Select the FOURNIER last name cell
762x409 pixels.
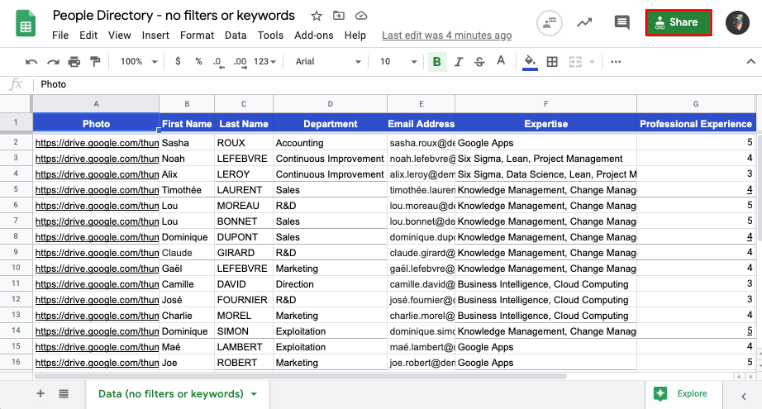pyautogui.click(x=243, y=300)
